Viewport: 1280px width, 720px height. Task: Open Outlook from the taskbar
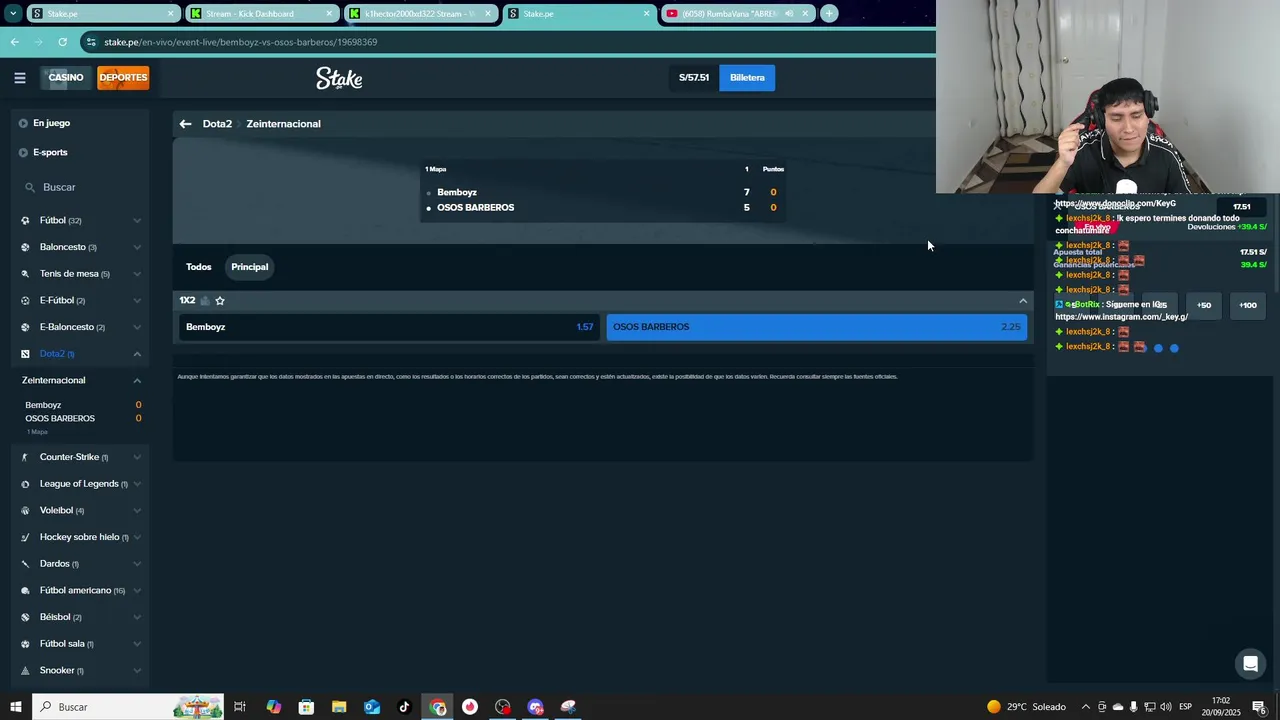[372, 707]
